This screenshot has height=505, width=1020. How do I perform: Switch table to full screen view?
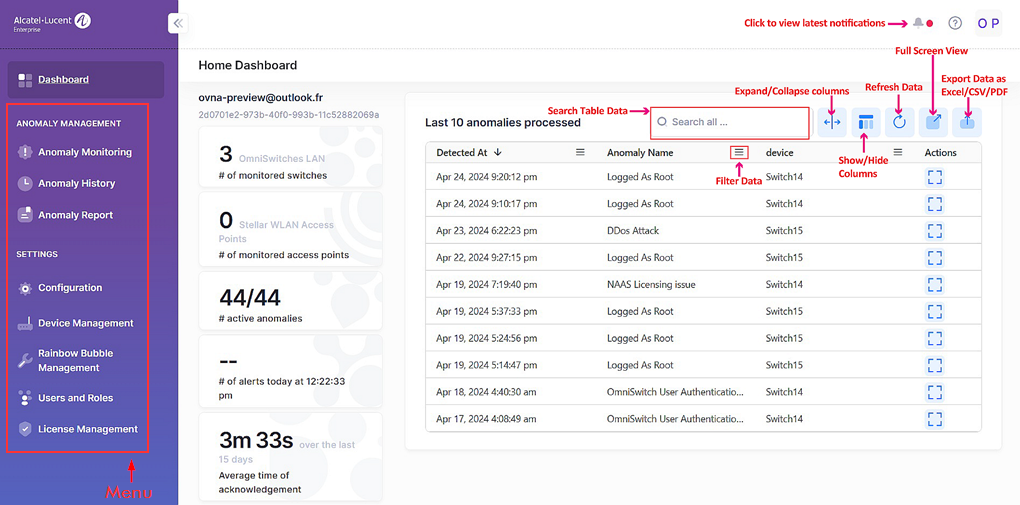click(933, 122)
